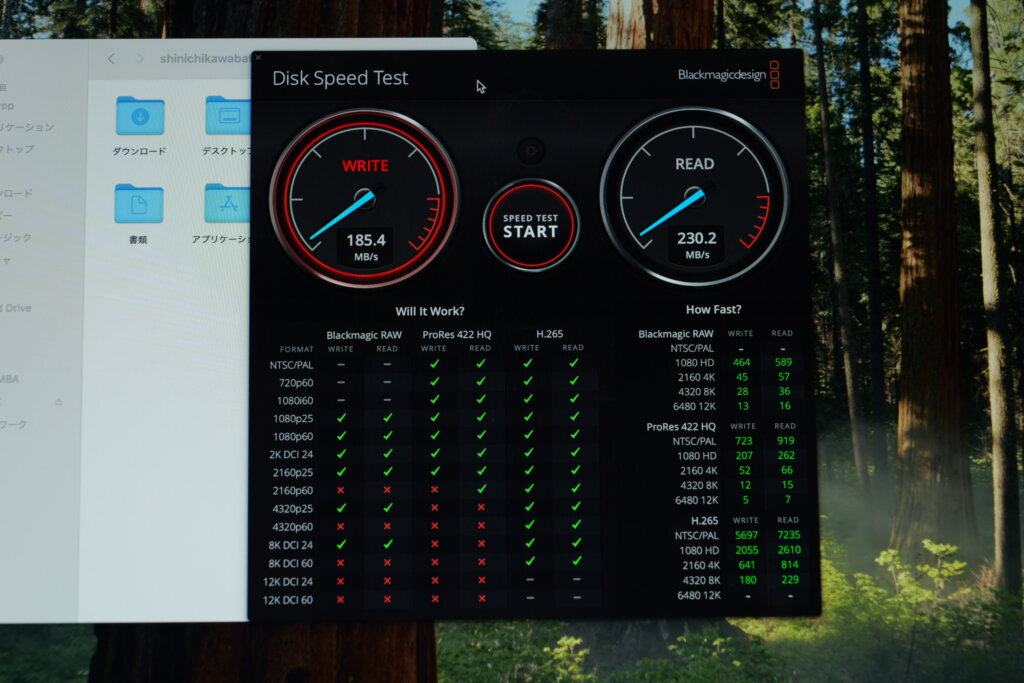Click the 180 H.265 write value
1024x683 pixels.
(x=748, y=580)
